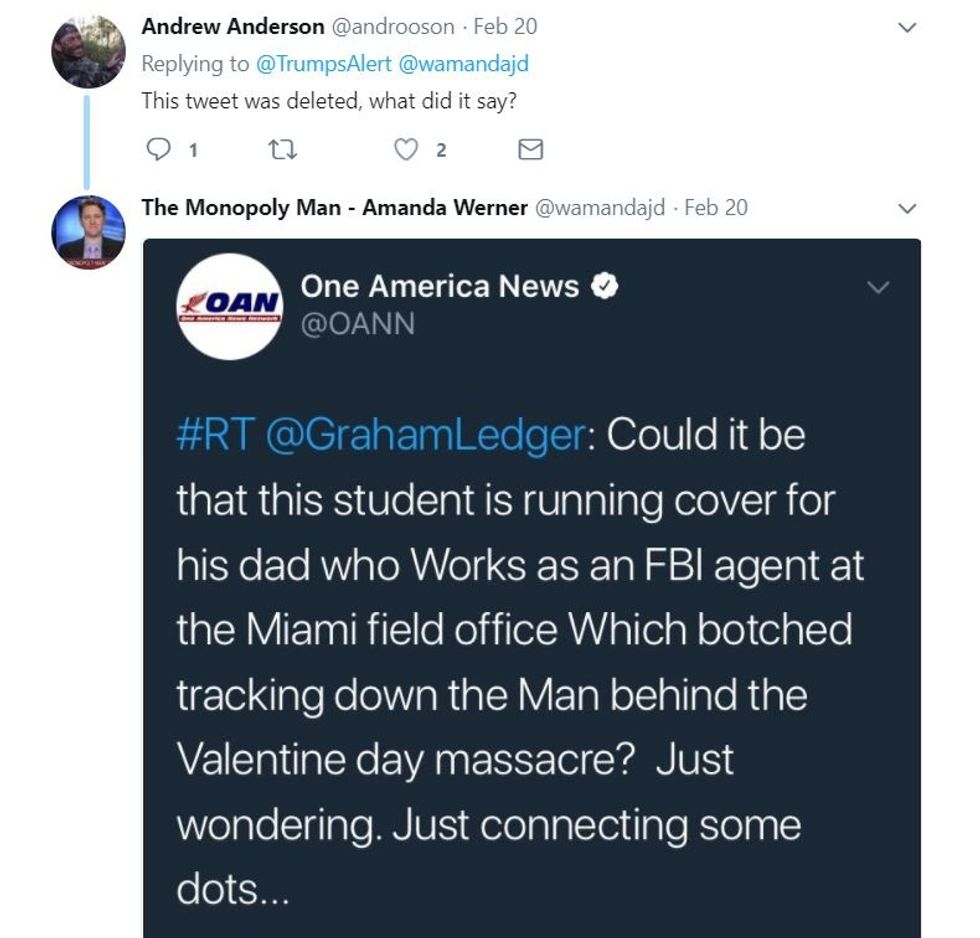
Task: Open the @wamandajd reply mention link
Action: pos(463,64)
